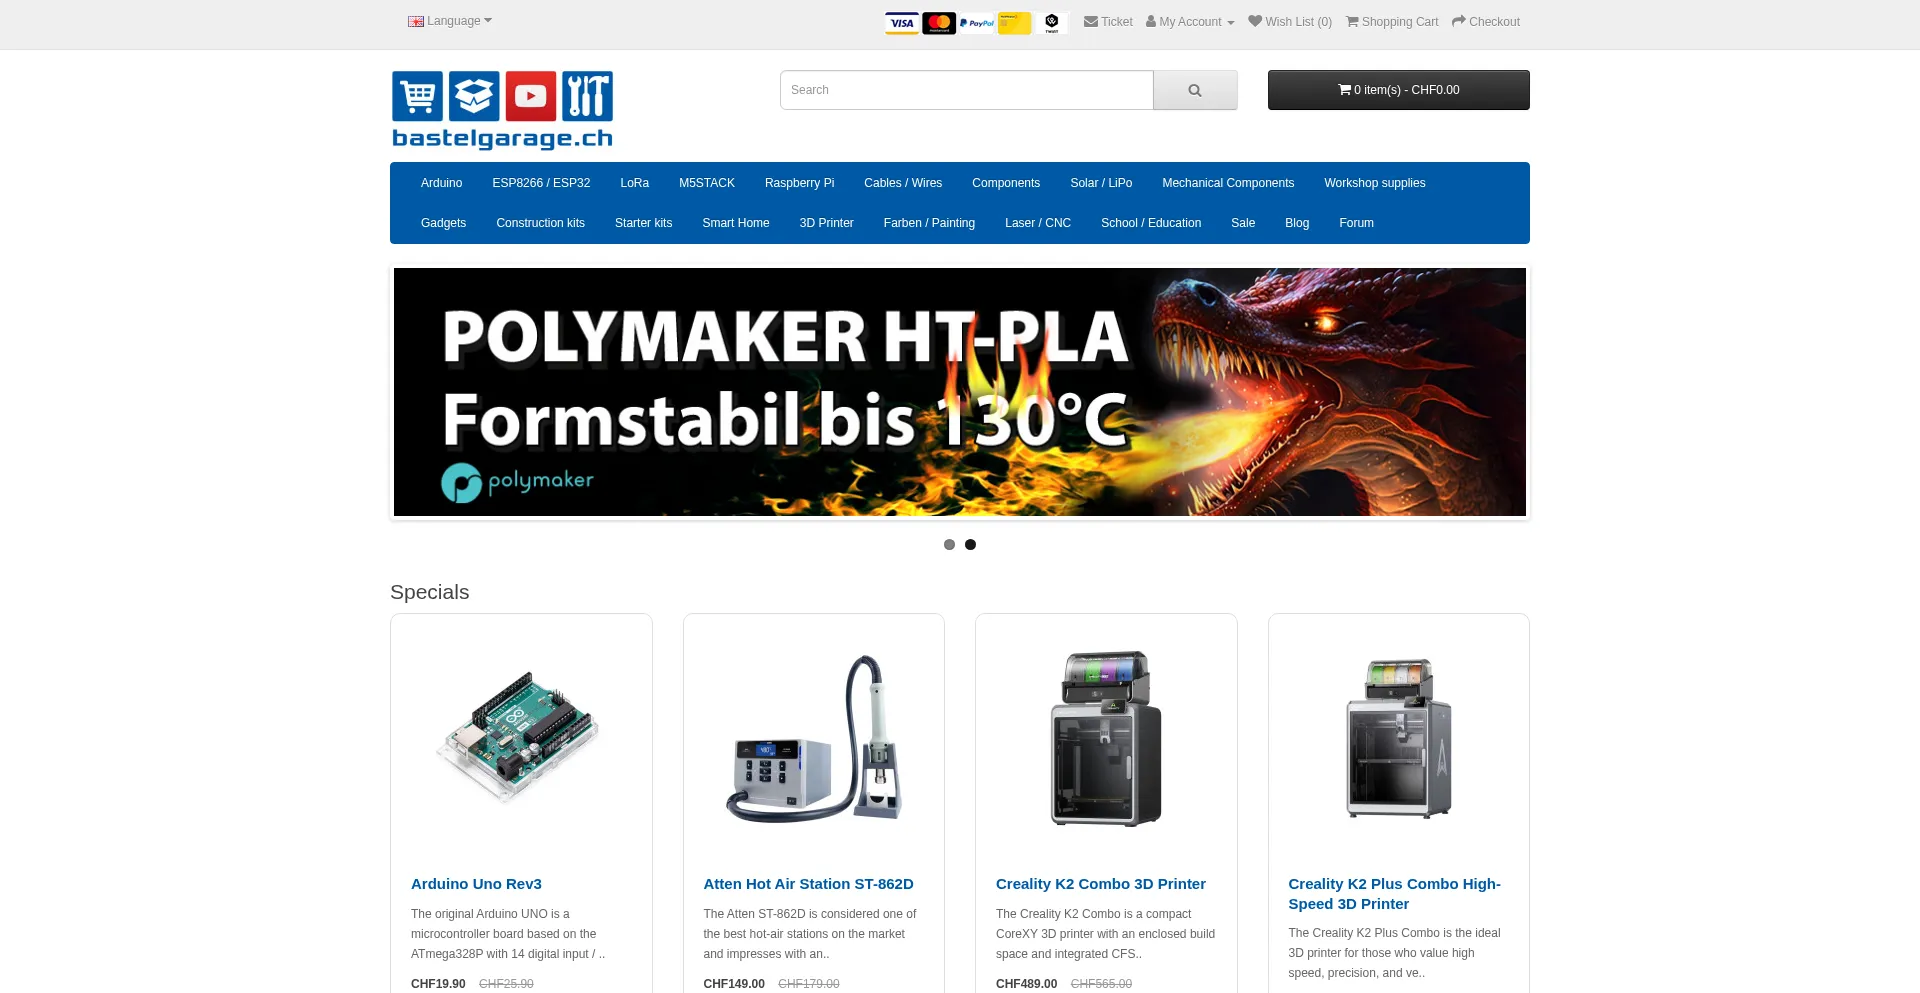1920x993 pixels.
Task: Click the Creality K2 Combo product image
Action: point(1106,738)
